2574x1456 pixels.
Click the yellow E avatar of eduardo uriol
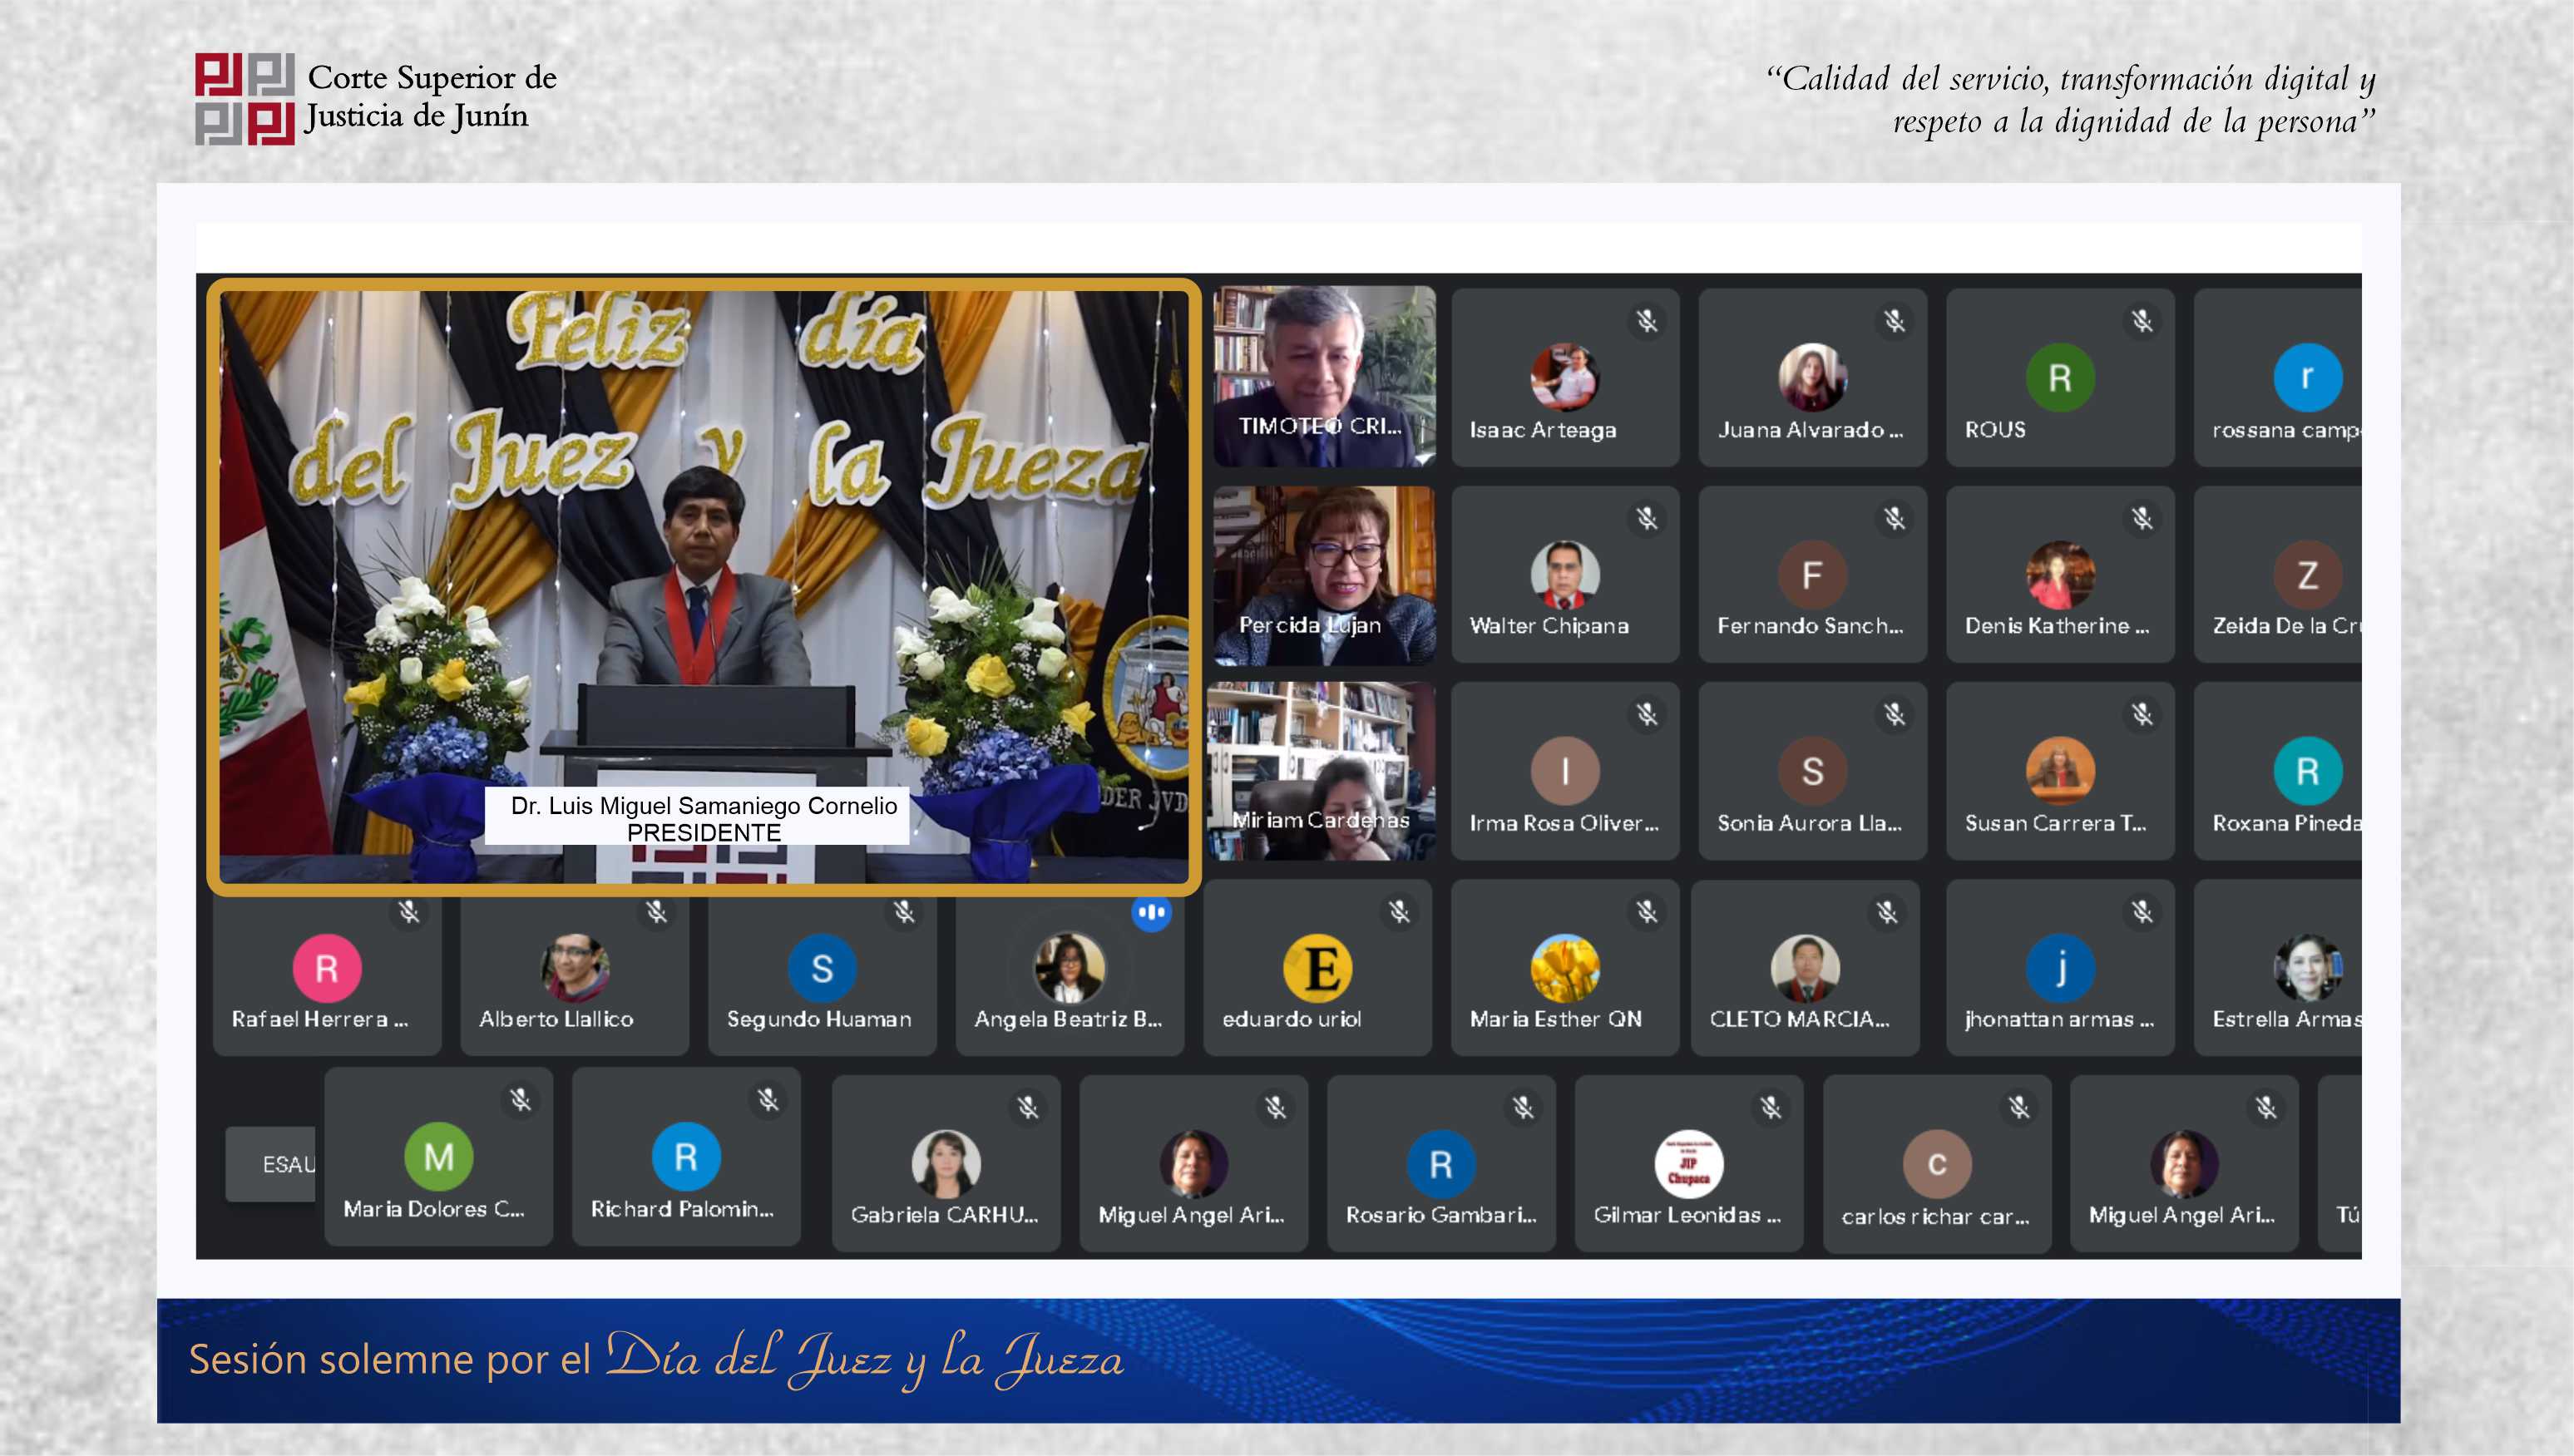[1317, 968]
